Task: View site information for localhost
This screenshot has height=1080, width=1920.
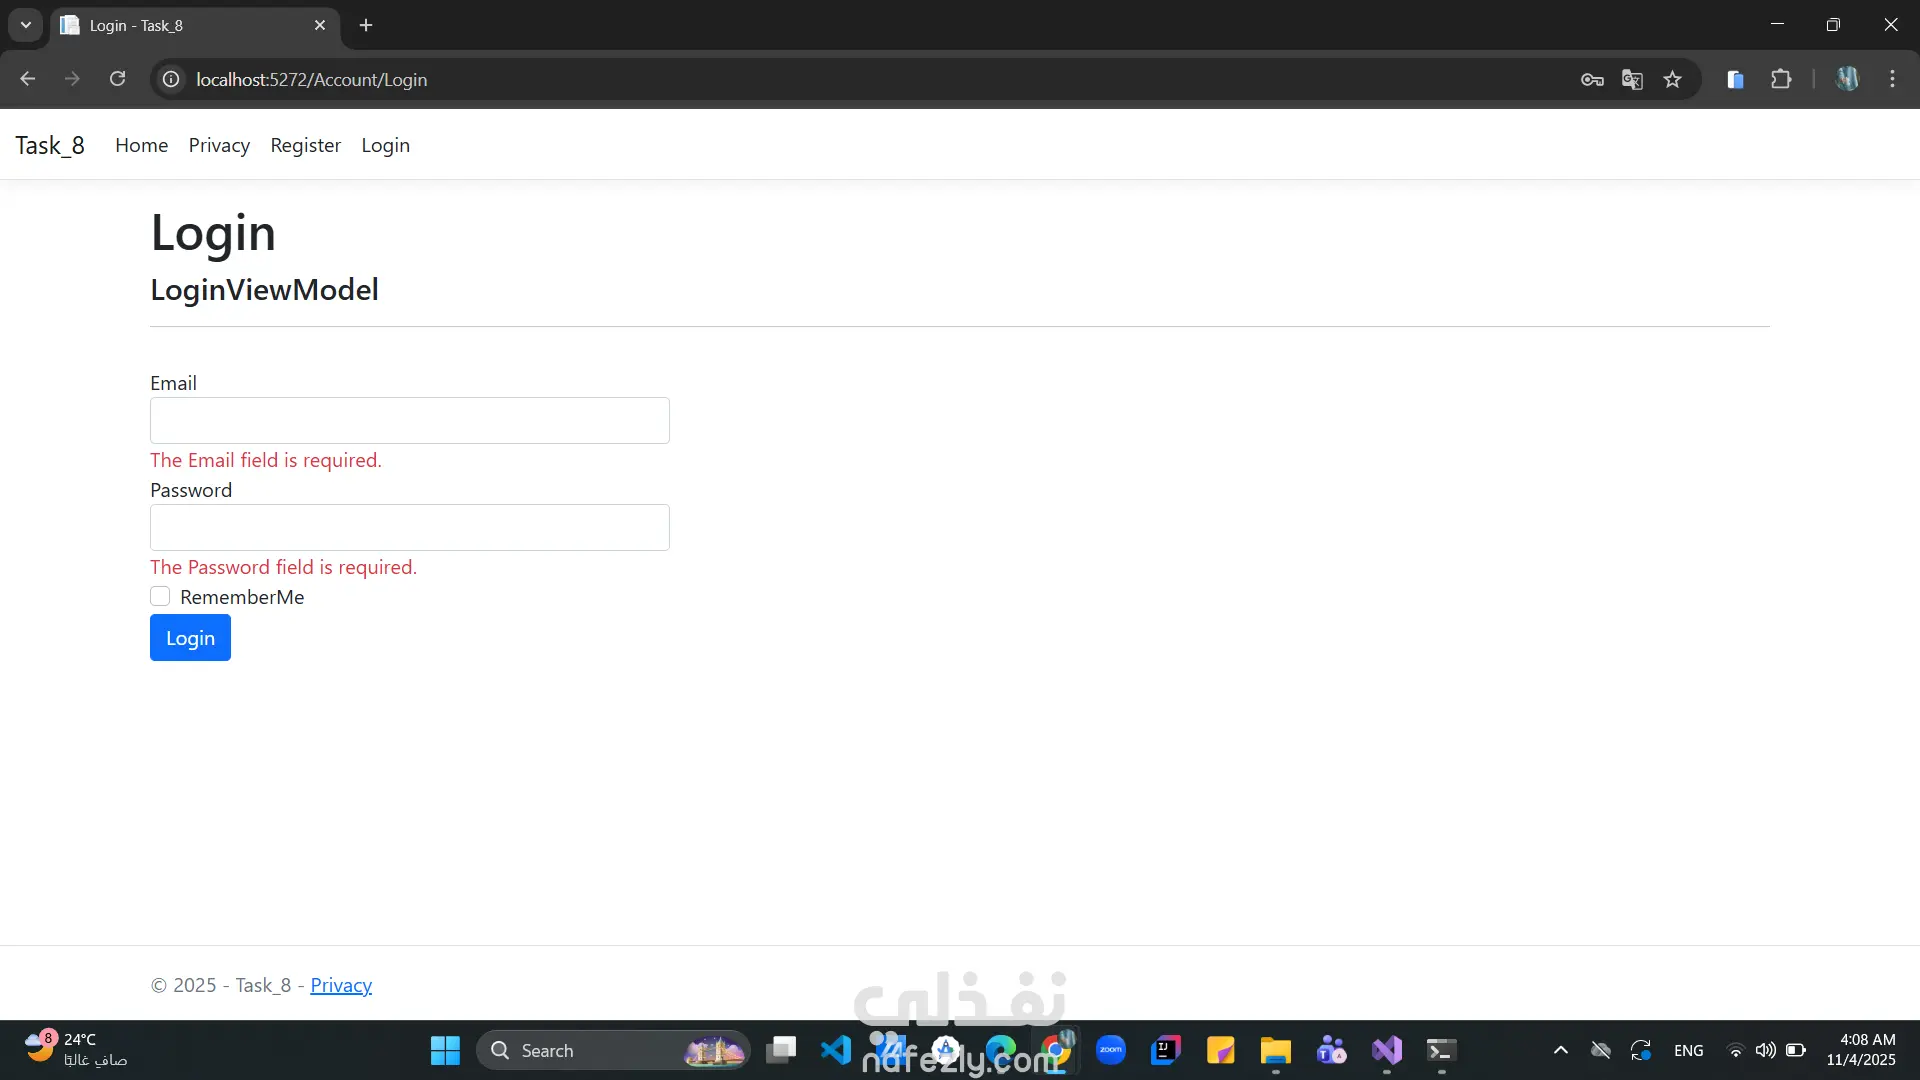Action: tap(172, 79)
